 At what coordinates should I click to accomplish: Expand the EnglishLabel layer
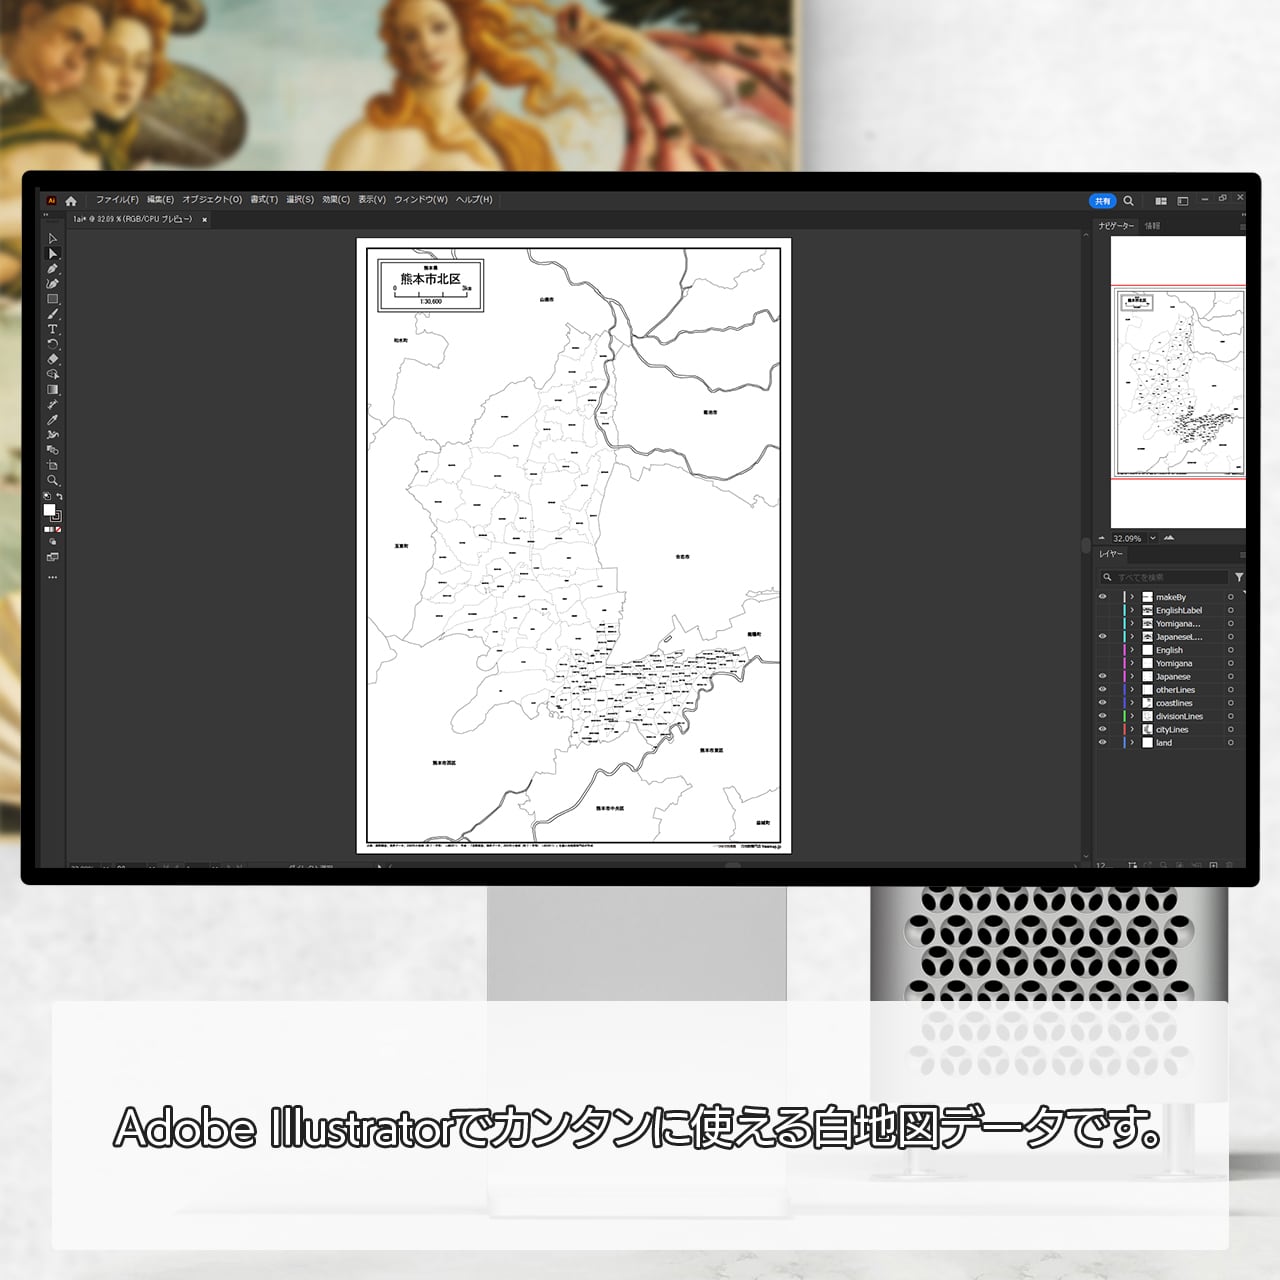1132,610
